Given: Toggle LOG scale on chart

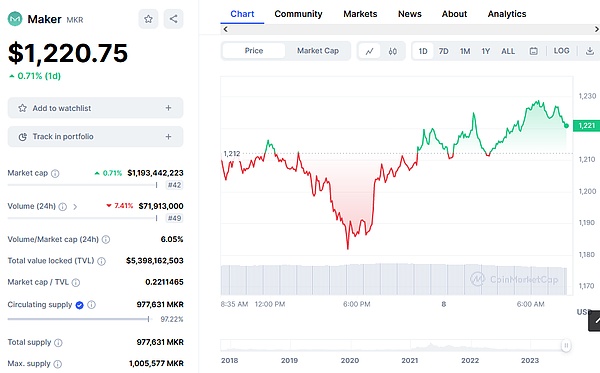Looking at the screenshot, I should pyautogui.click(x=561, y=51).
